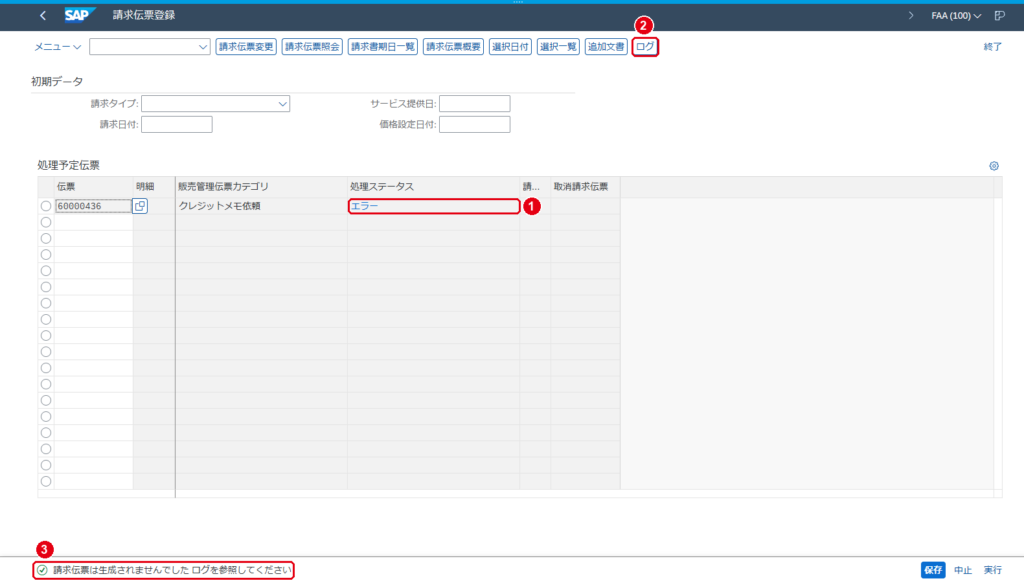Viewport: 1024px width, 583px height.
Task: Click the flag icon in top right corner
Action: click(x=1000, y=16)
